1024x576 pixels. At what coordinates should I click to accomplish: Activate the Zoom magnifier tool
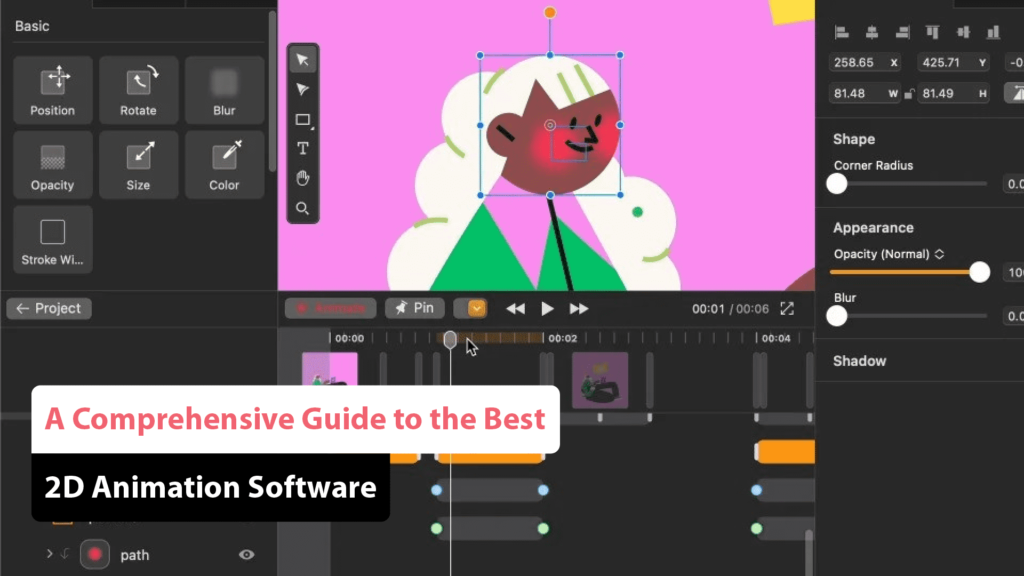pyautogui.click(x=302, y=208)
